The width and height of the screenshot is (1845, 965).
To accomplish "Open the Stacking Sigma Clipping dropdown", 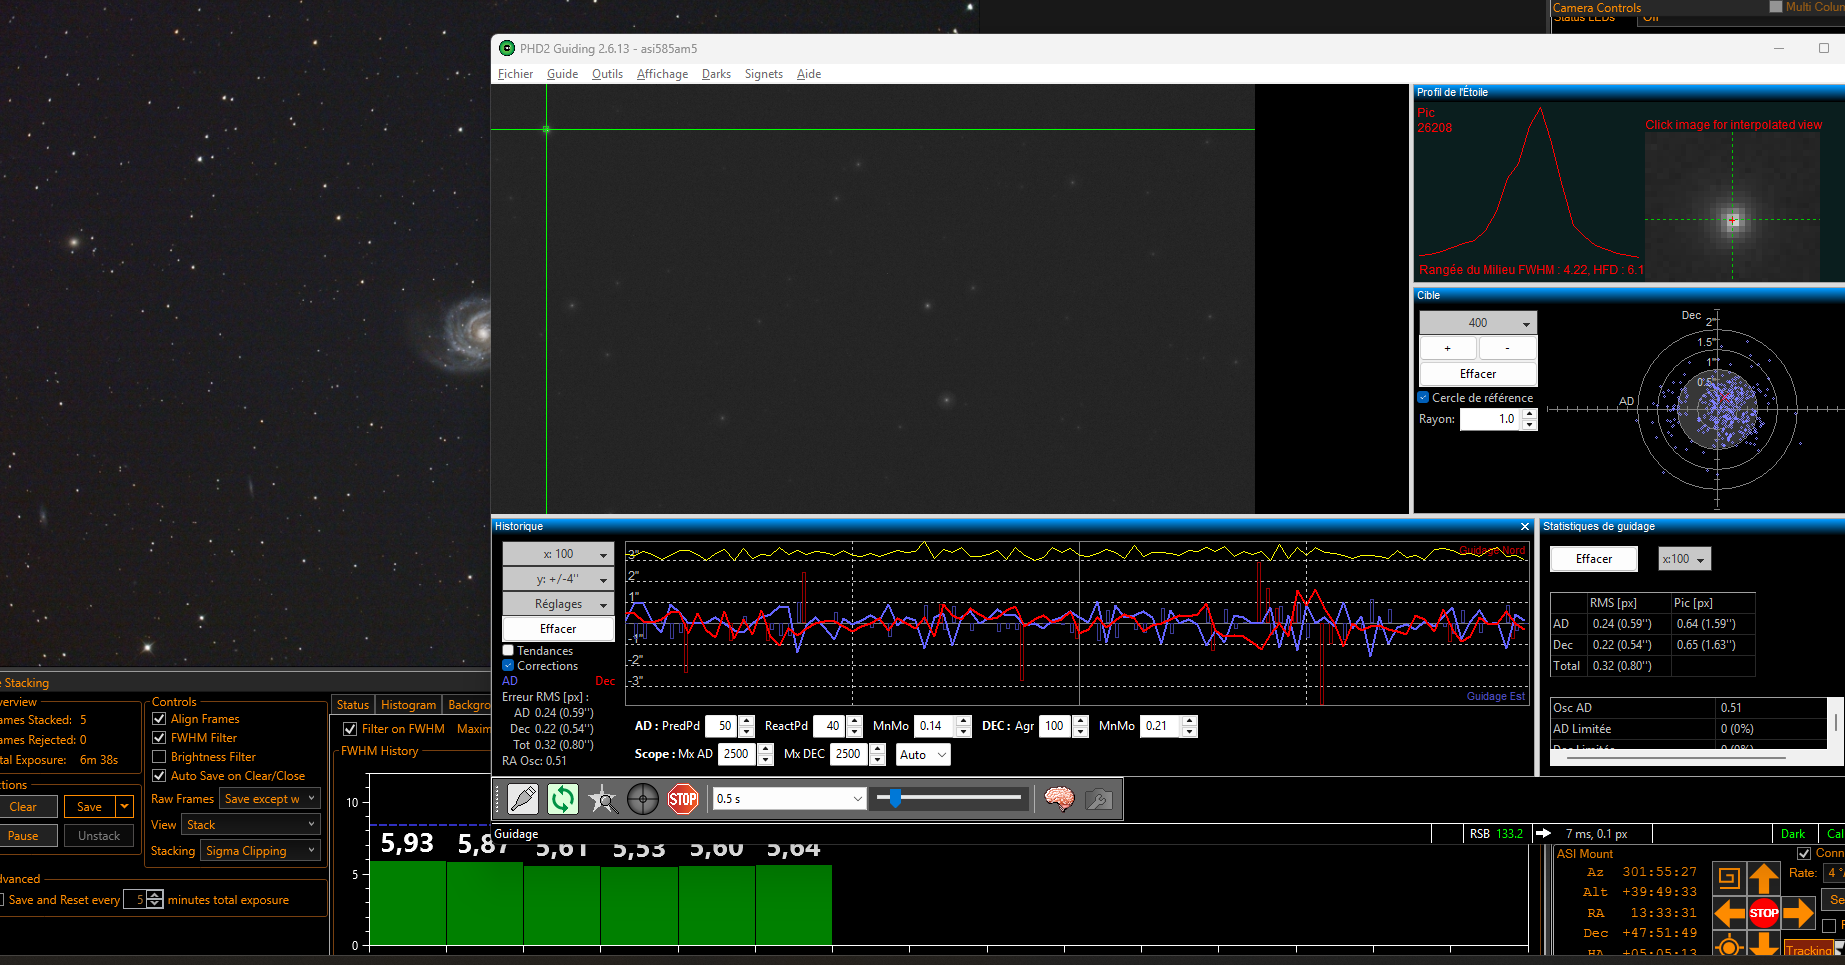I will tap(261, 851).
